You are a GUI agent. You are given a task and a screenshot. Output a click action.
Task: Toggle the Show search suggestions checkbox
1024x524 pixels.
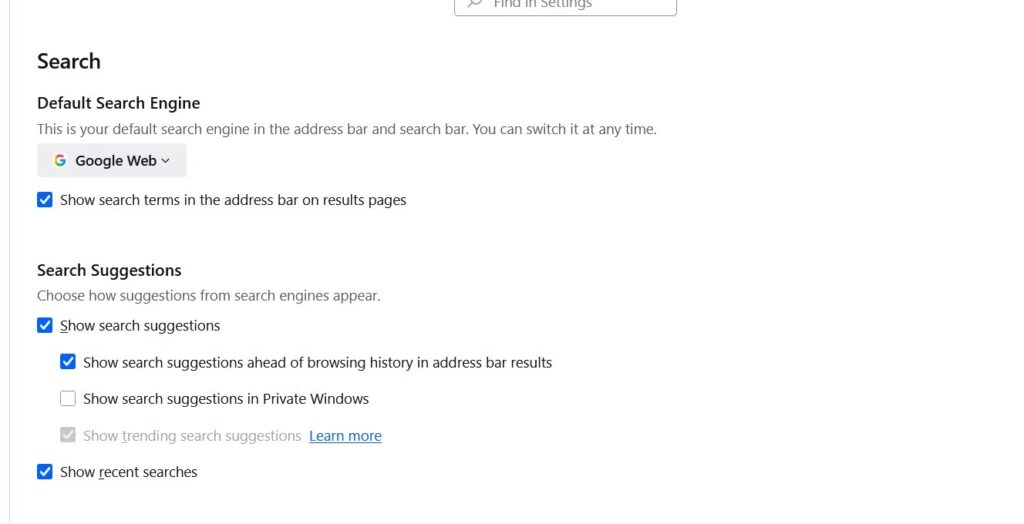45,325
